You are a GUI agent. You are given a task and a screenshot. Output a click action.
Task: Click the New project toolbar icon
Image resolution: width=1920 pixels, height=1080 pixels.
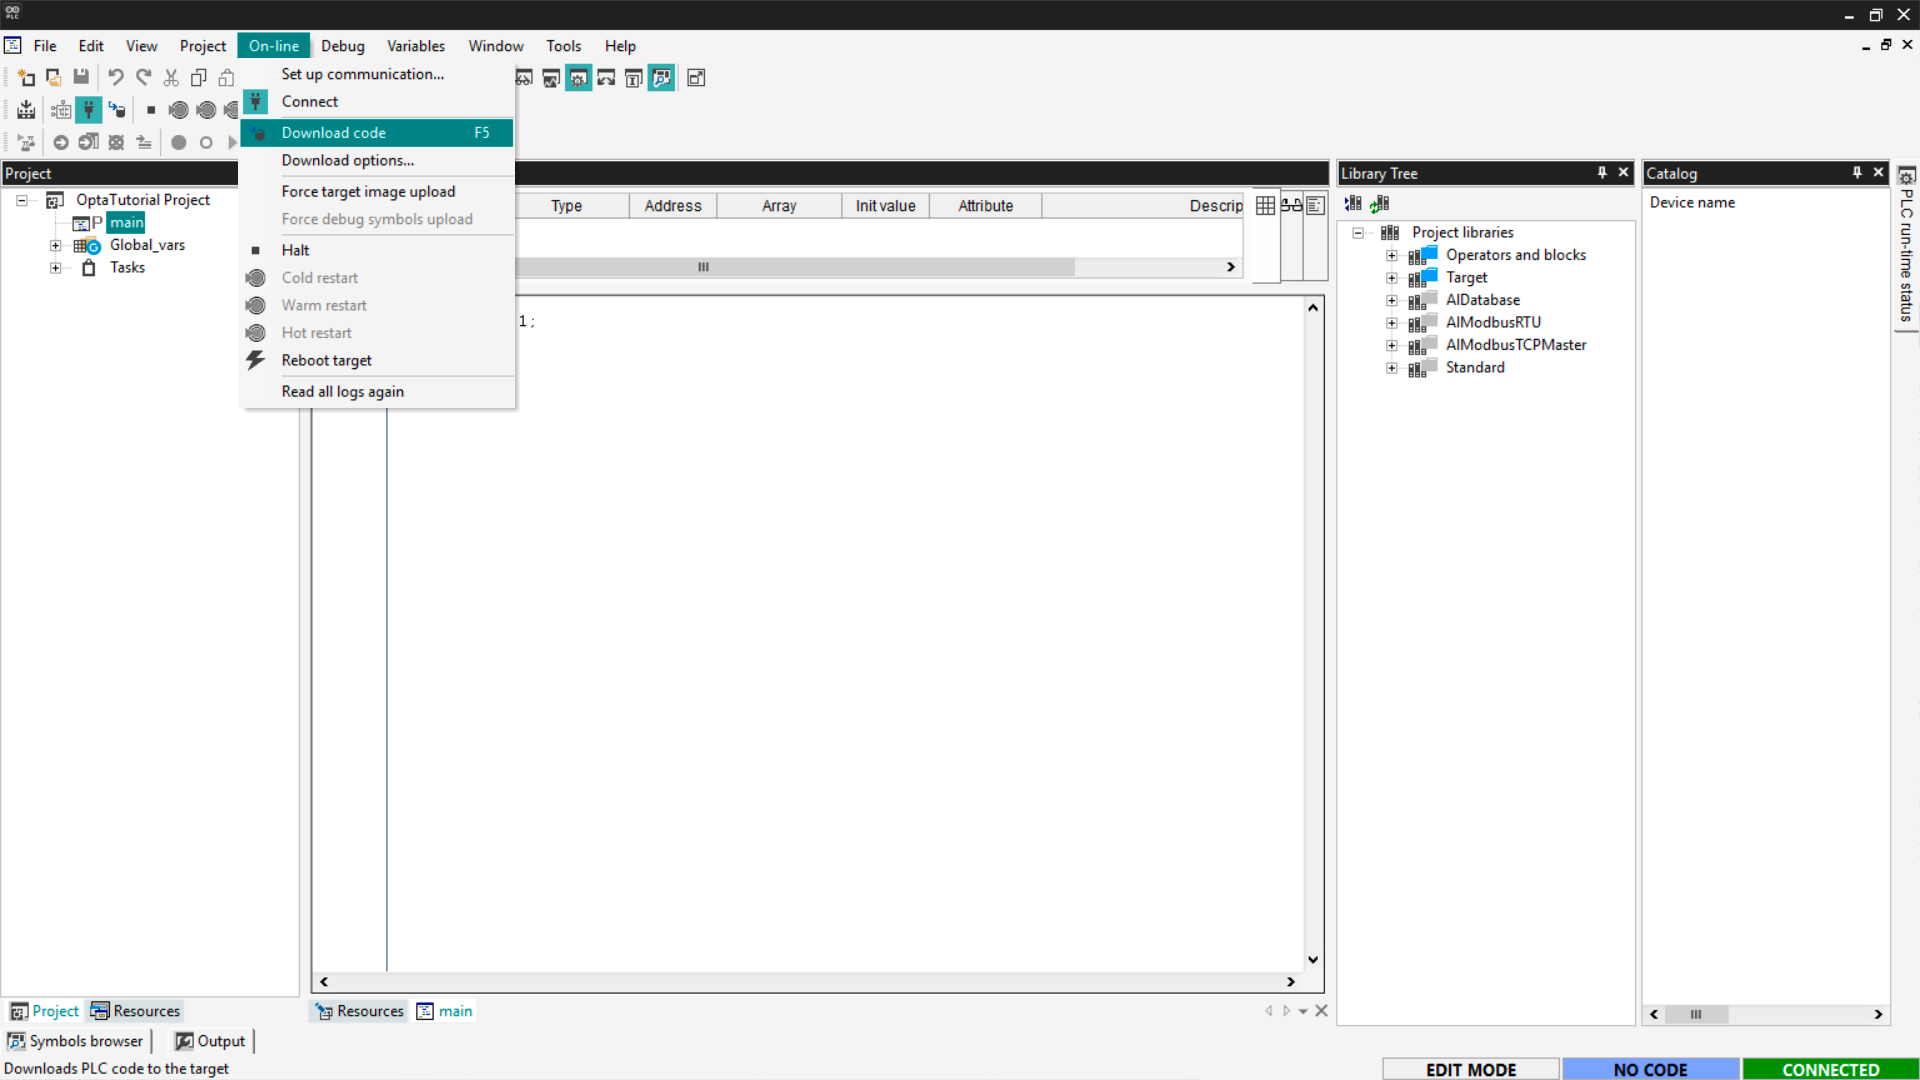[x=26, y=77]
